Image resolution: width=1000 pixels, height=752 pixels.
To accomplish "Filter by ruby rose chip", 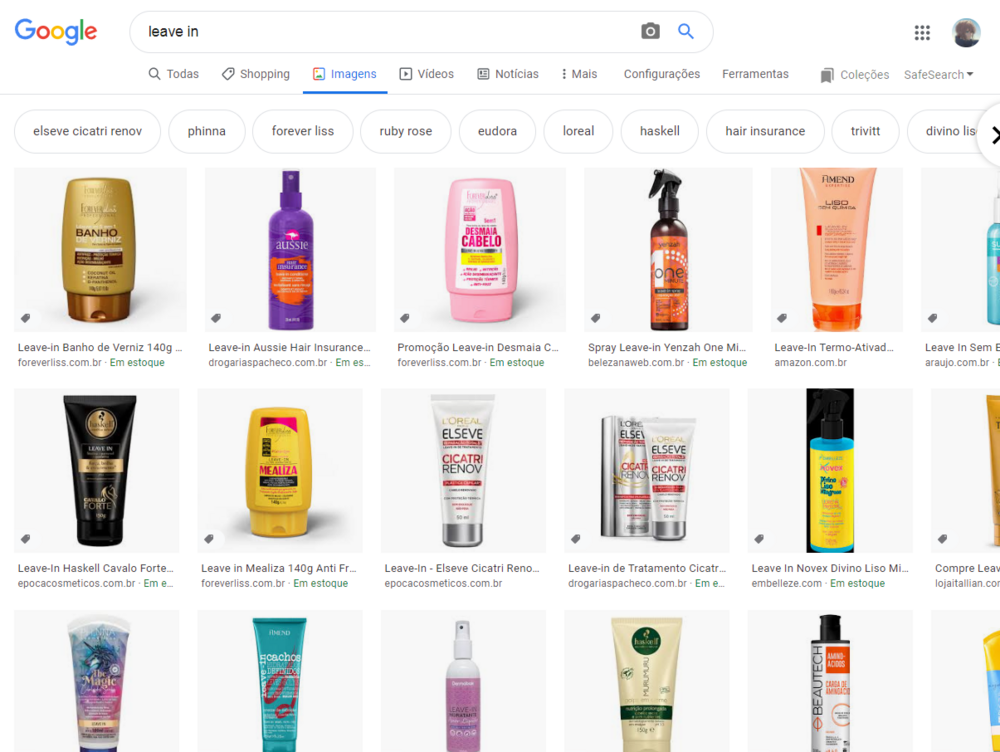I will 406,131.
